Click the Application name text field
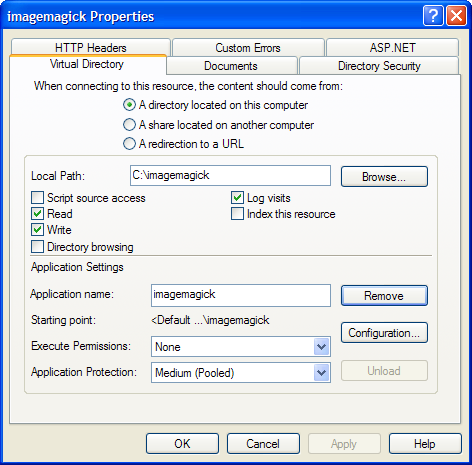472x465 pixels. (x=241, y=295)
